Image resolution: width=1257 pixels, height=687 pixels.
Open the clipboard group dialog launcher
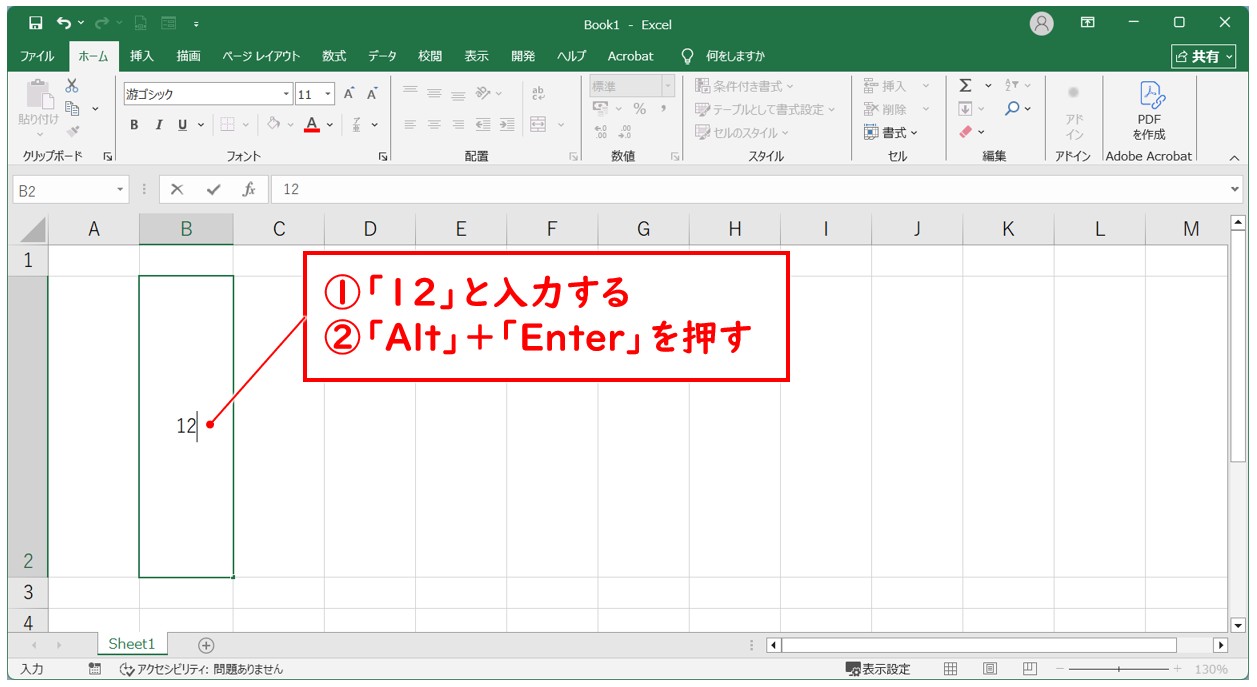coord(107,157)
